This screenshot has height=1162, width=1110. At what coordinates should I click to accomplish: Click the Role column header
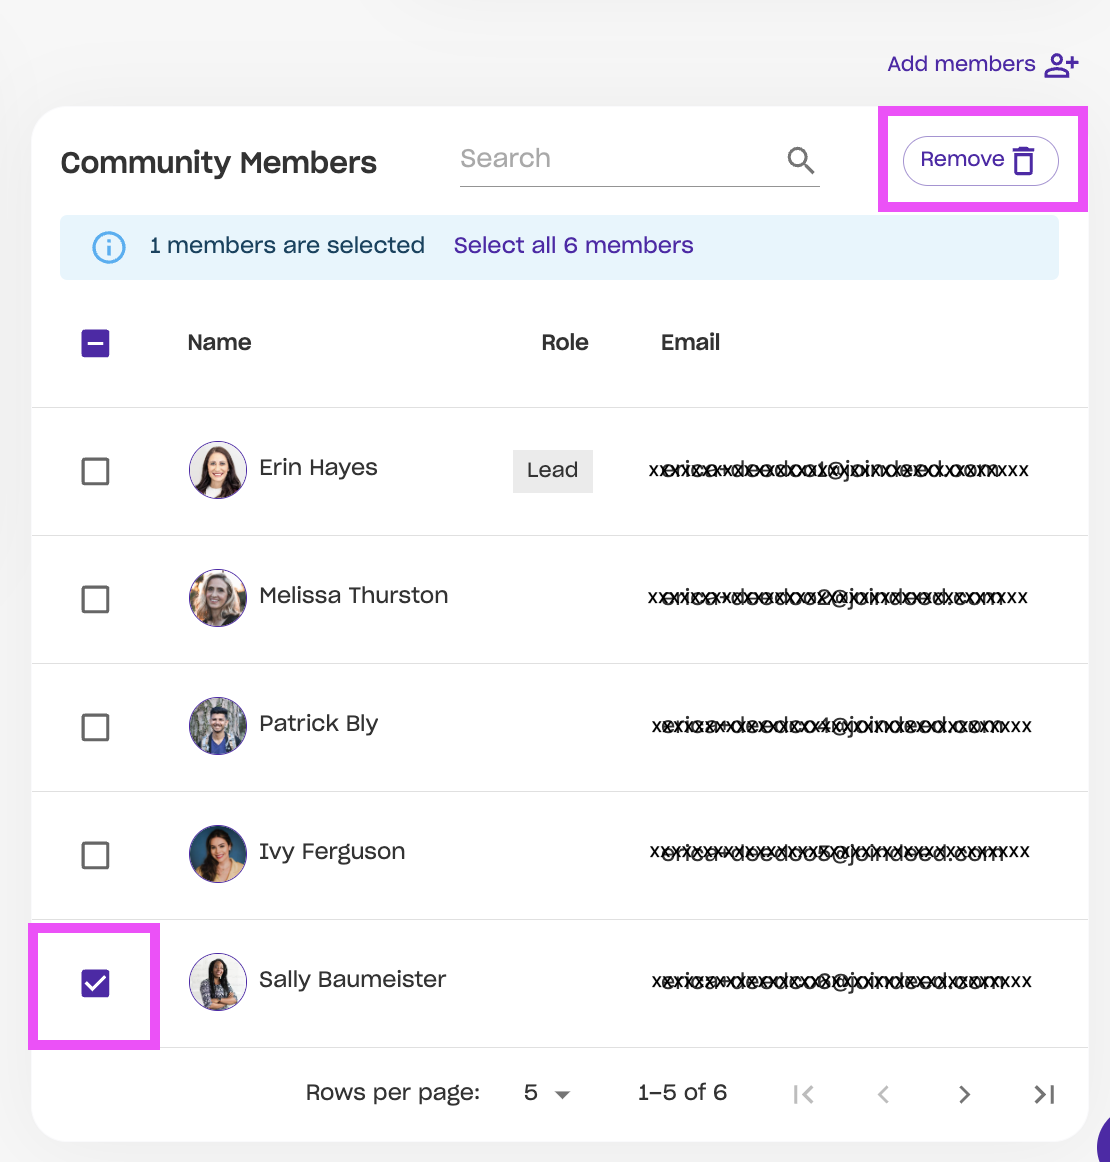click(x=565, y=342)
